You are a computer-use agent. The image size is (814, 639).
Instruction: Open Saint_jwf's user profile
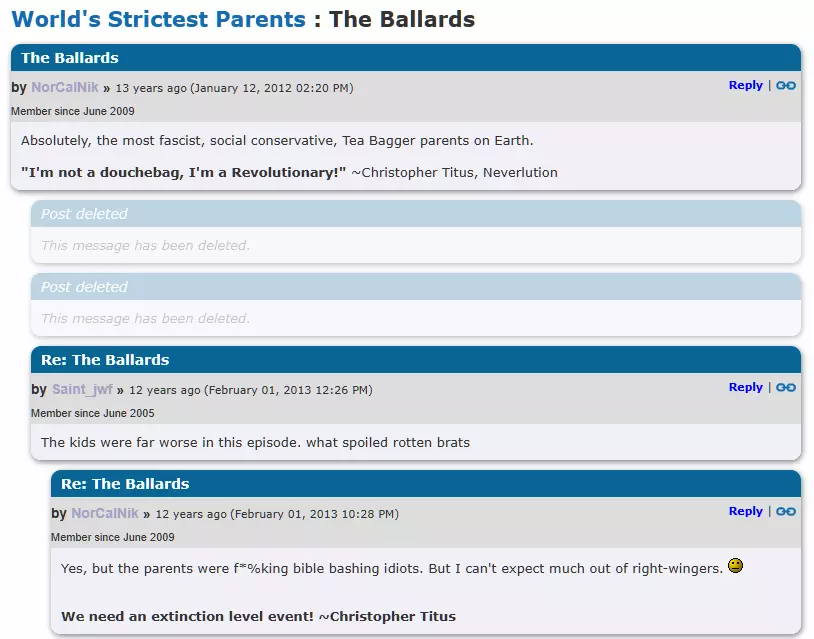(82, 390)
